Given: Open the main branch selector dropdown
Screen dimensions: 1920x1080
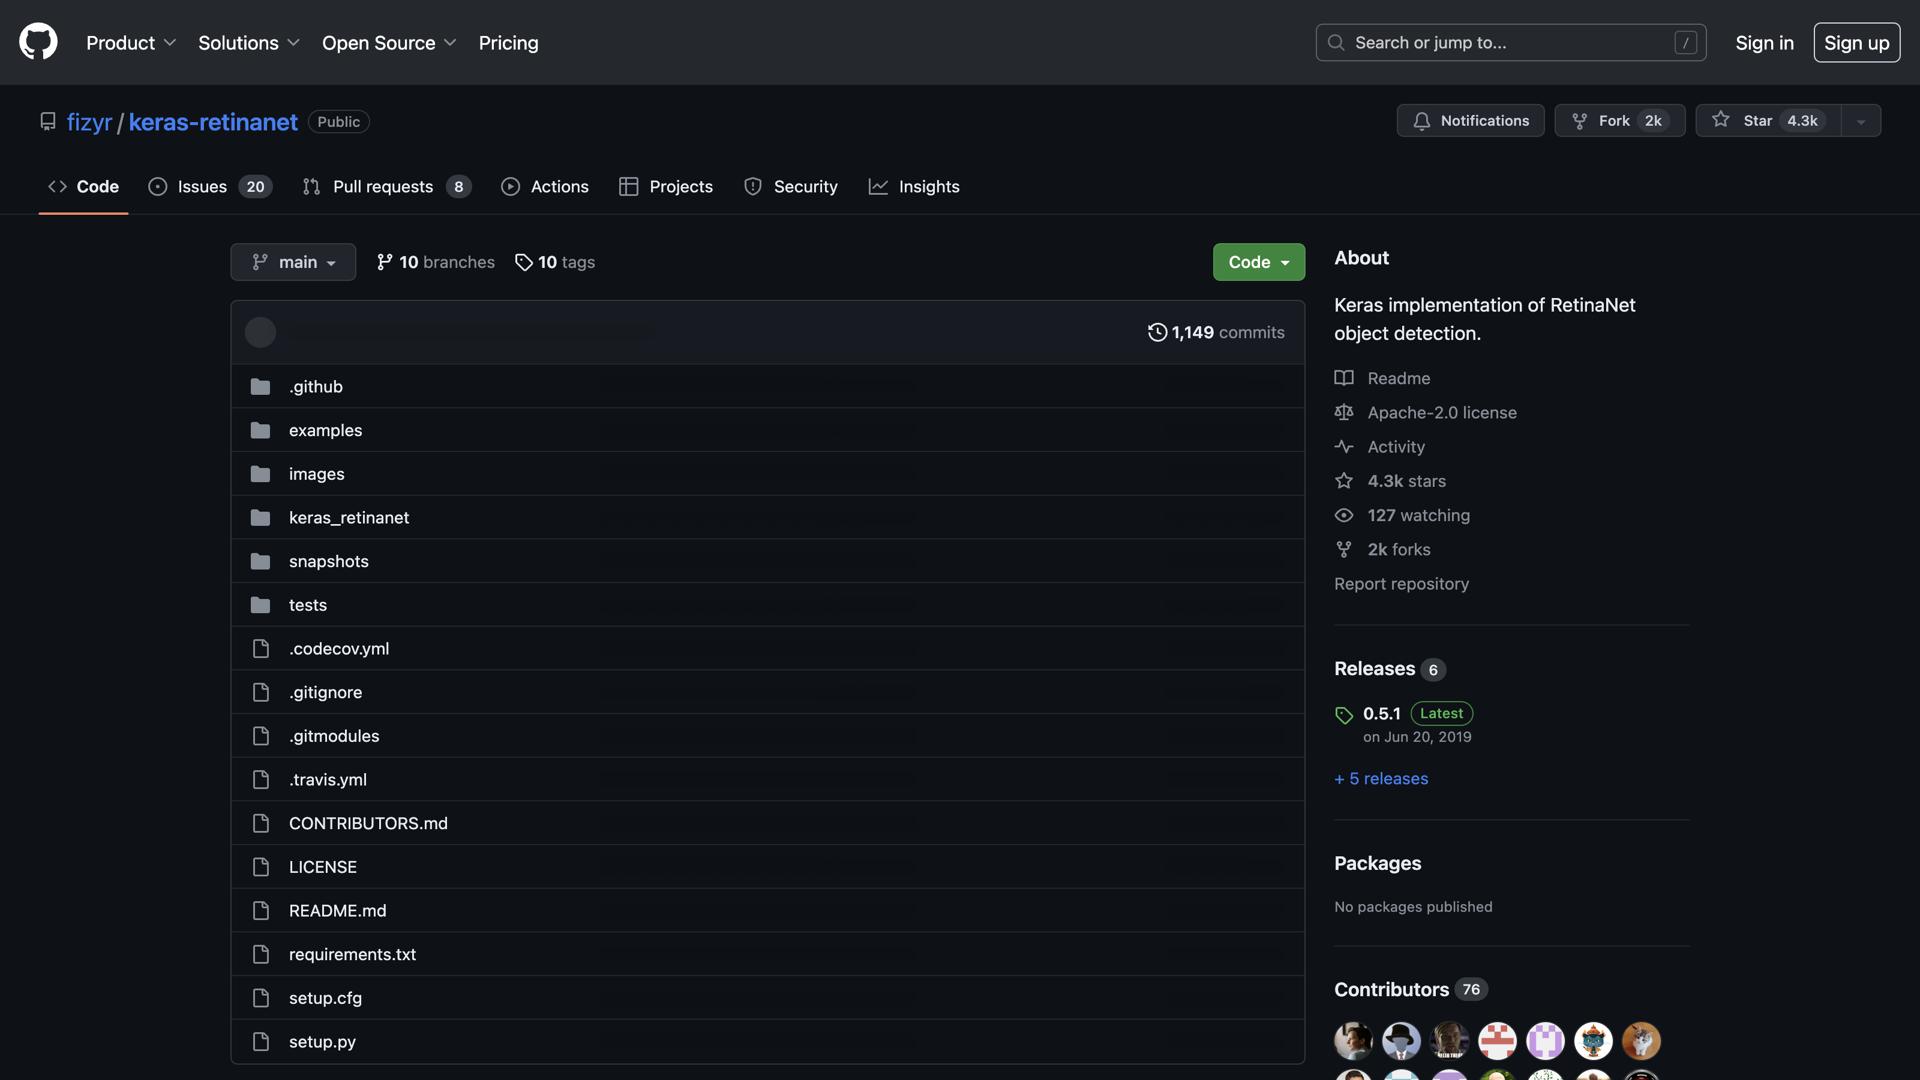Looking at the screenshot, I should [x=293, y=262].
